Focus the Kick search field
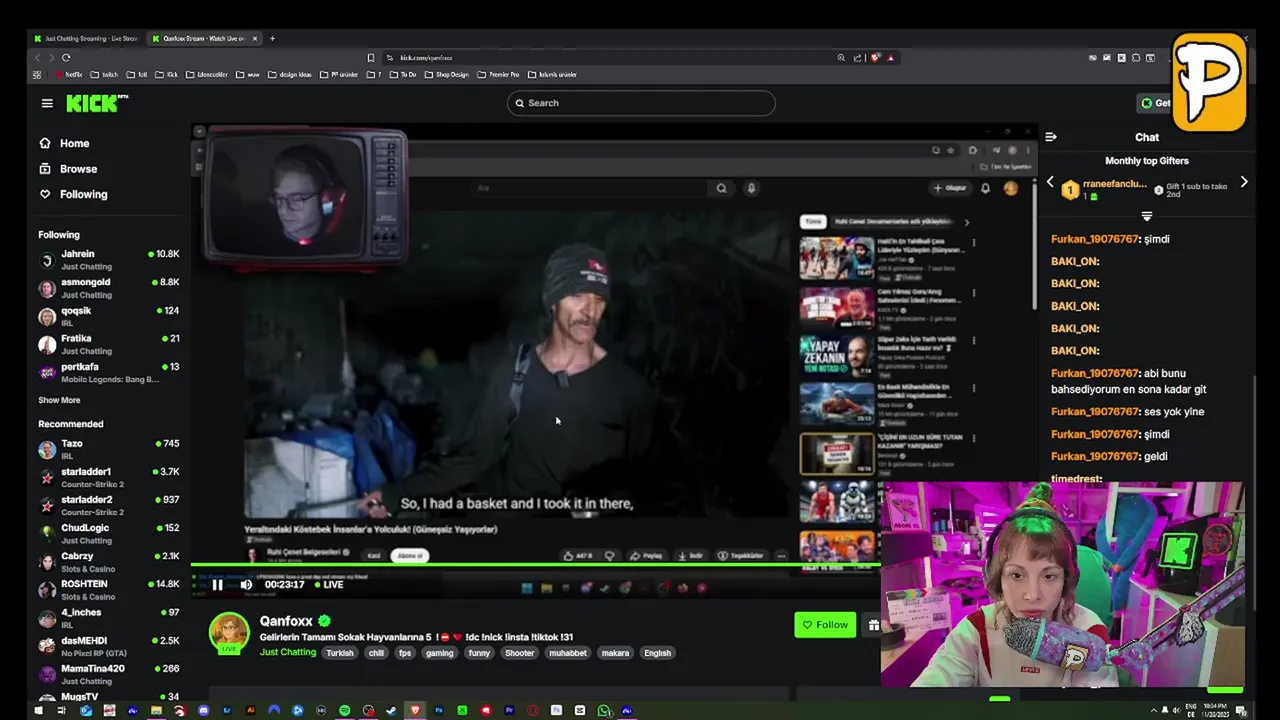Screen dimensions: 1280x720 click(x=641, y=103)
